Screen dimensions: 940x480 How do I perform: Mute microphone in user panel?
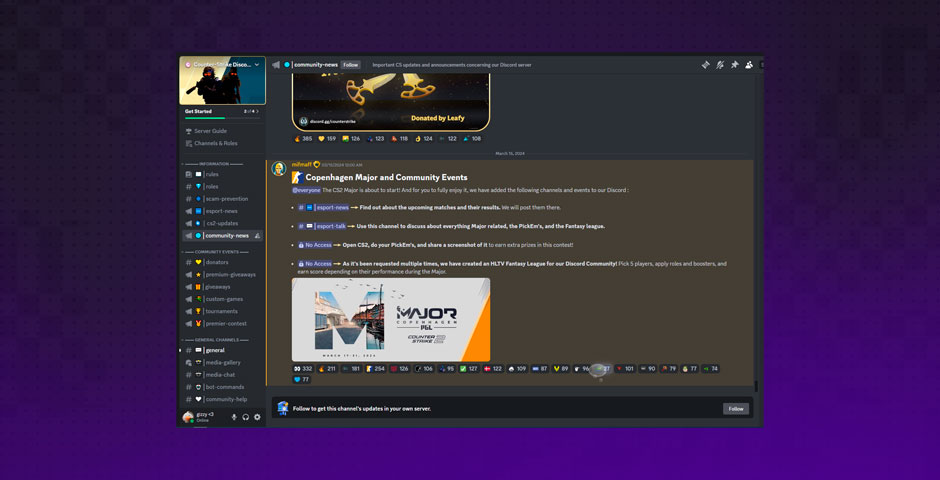click(234, 417)
